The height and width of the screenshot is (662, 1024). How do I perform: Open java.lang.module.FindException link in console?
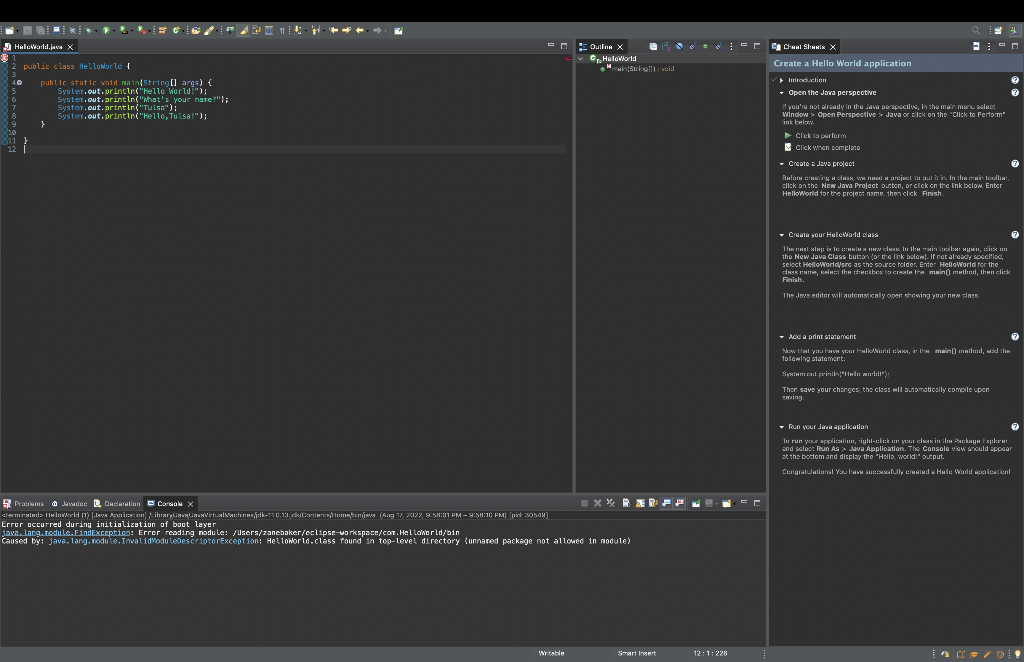tap(66, 533)
